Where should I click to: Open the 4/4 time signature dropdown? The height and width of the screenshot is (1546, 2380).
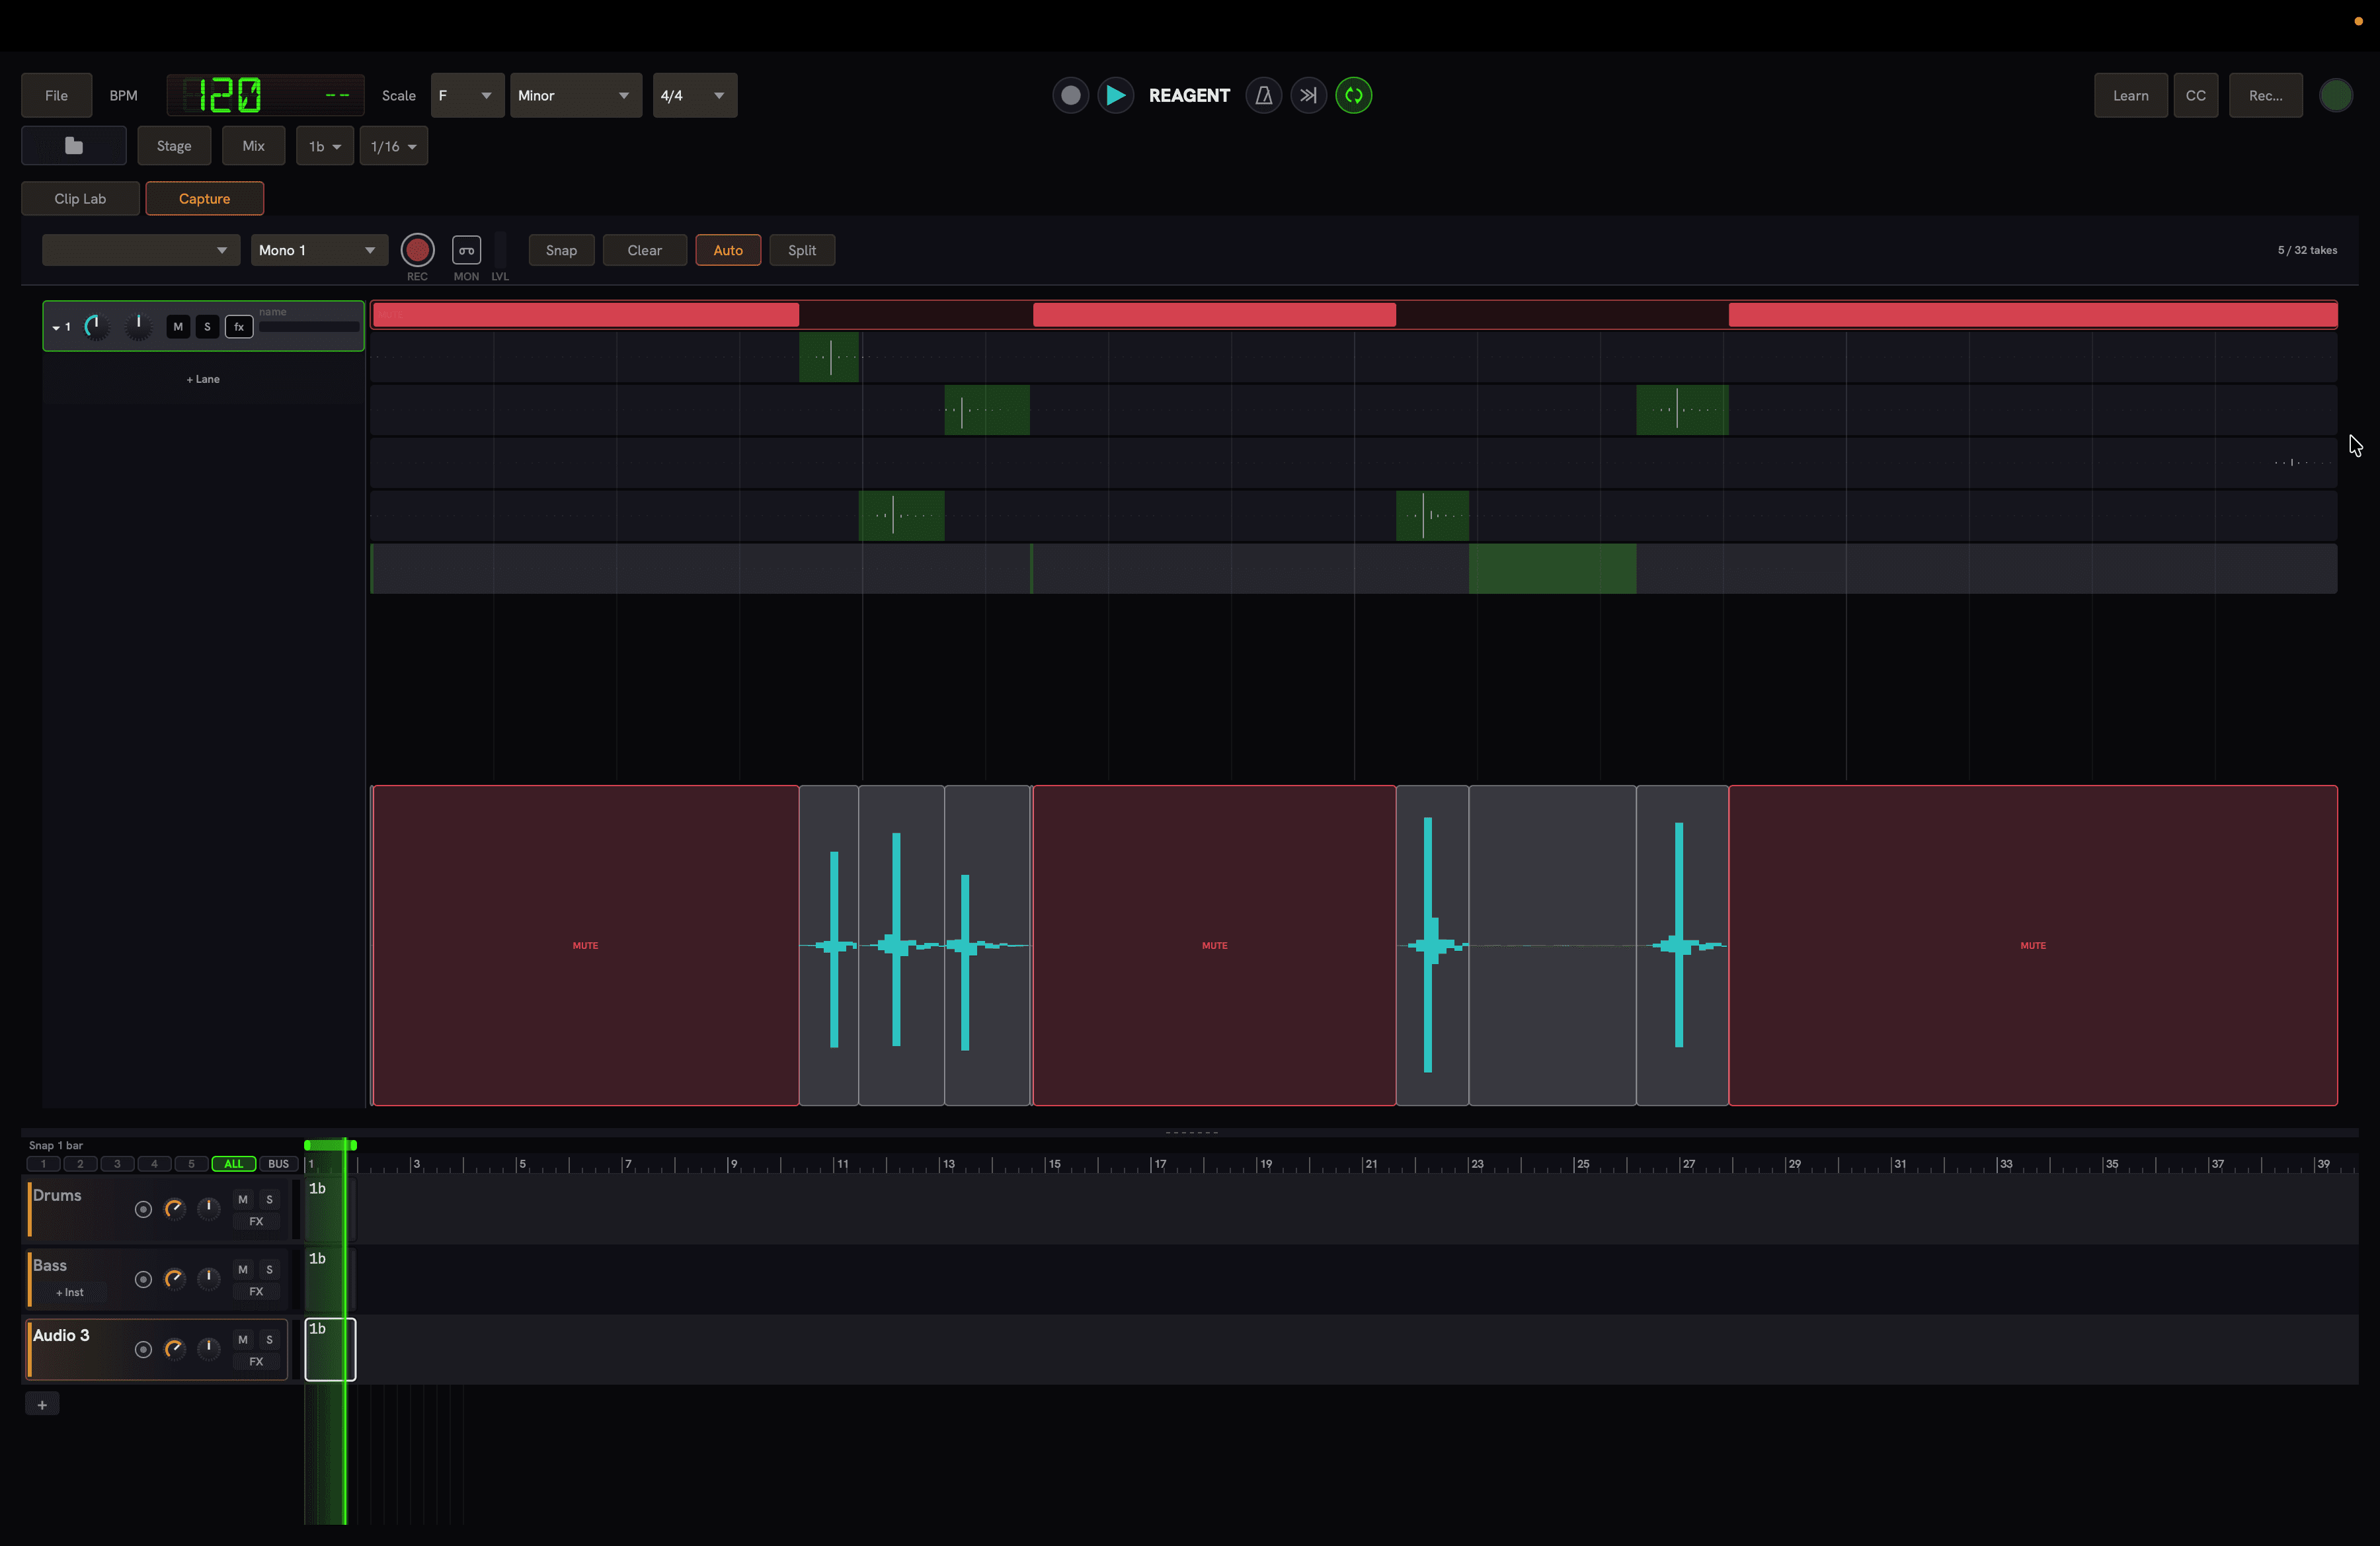coord(695,96)
